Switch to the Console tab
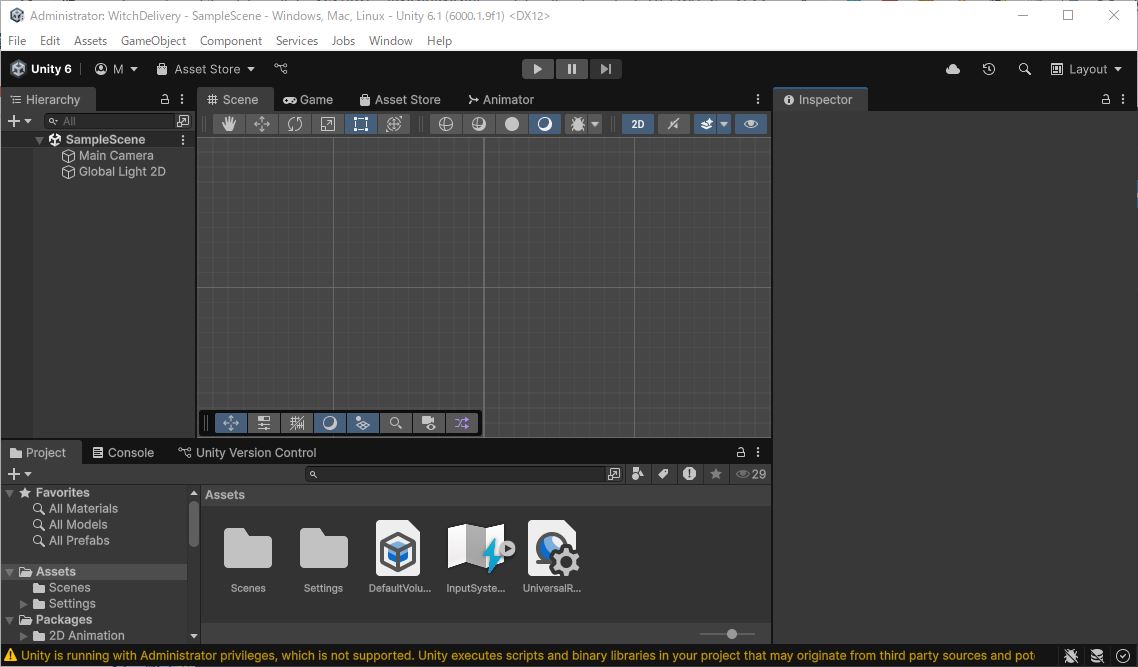Image resolution: width=1138 pixels, height=667 pixels. click(123, 452)
